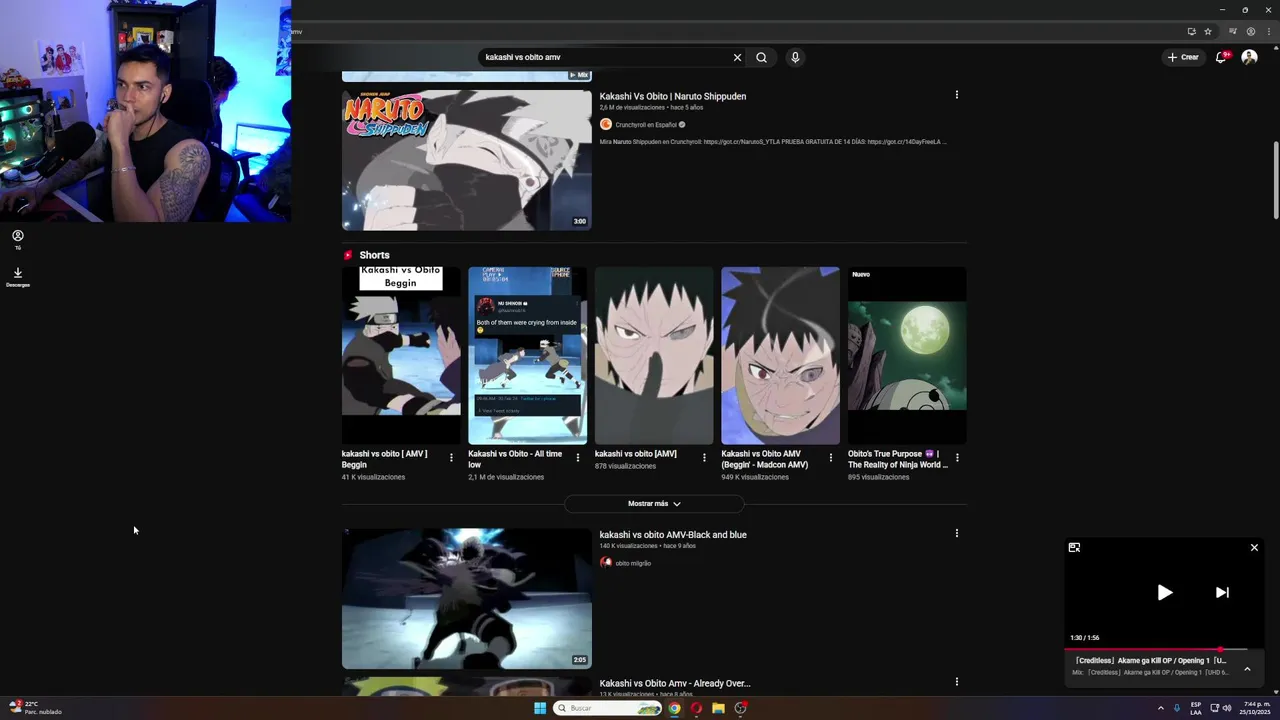
Task: Open Kakashi Vs Obito | Naruto Shippuden title
Action: pyautogui.click(x=673, y=96)
